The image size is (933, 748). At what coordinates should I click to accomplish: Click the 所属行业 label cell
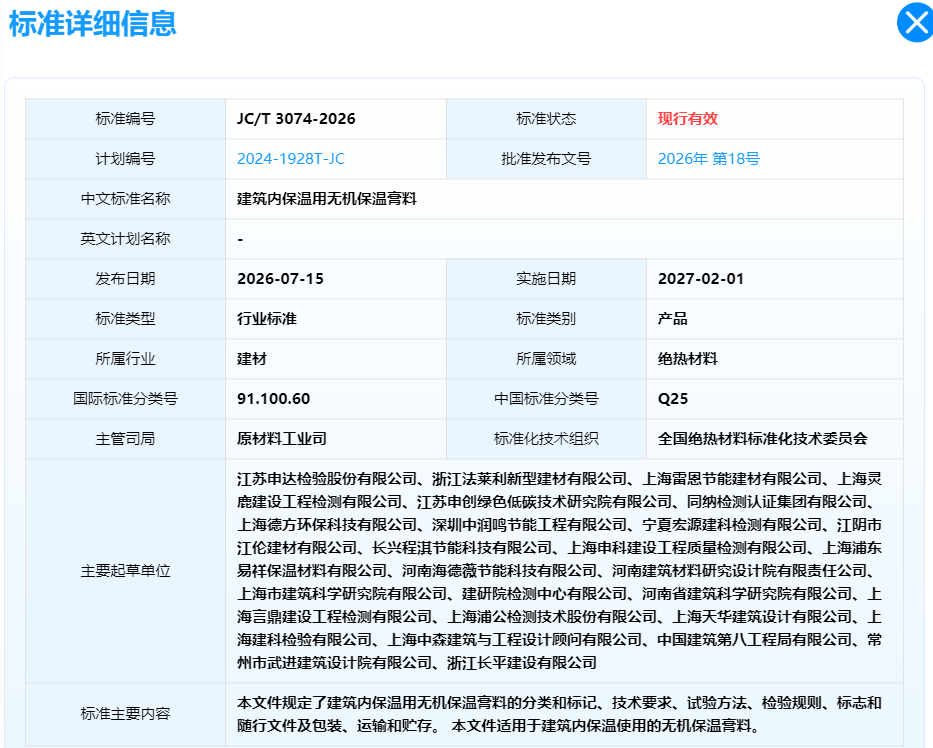126,359
